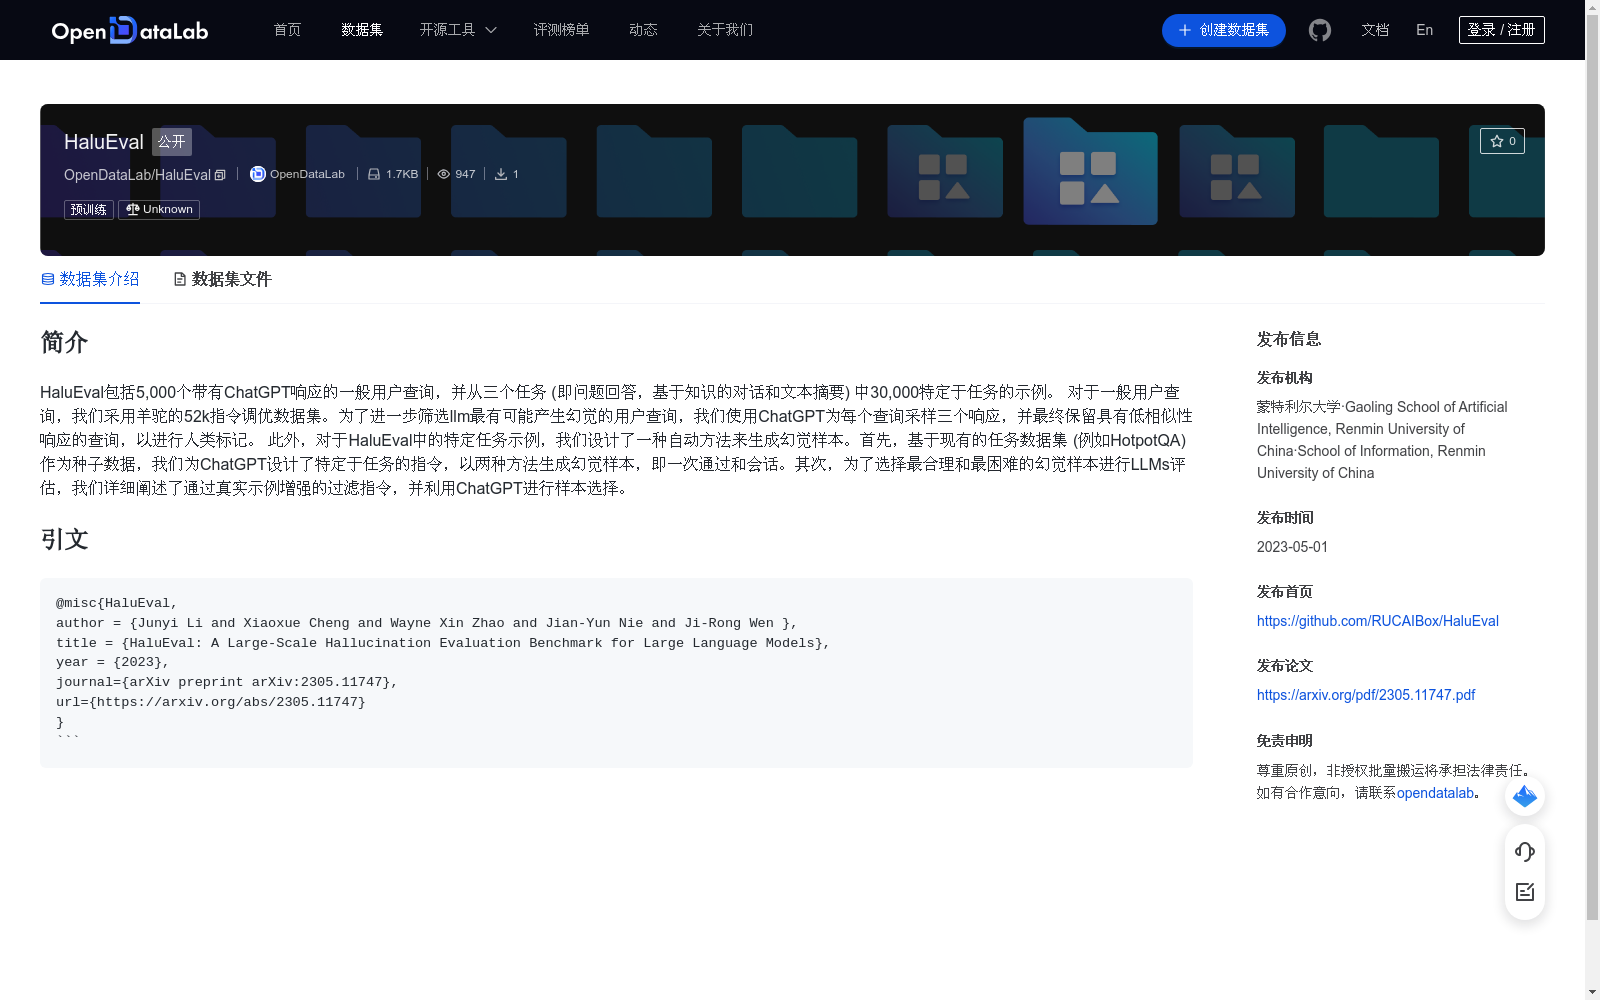Click the plus icon in 创建数据集
Image resolution: width=1600 pixels, height=1000 pixels.
coord(1185,30)
